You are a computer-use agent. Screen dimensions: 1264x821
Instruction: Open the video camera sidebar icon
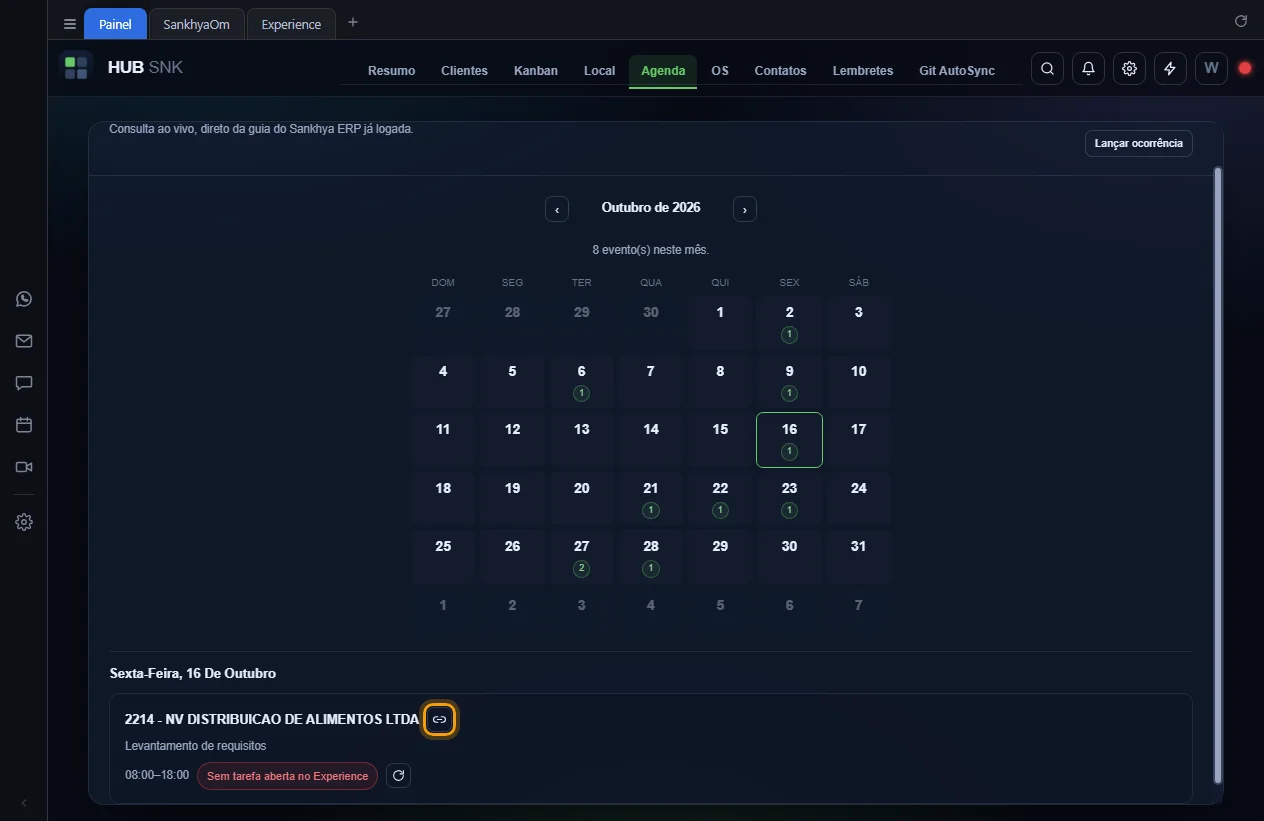(x=24, y=467)
